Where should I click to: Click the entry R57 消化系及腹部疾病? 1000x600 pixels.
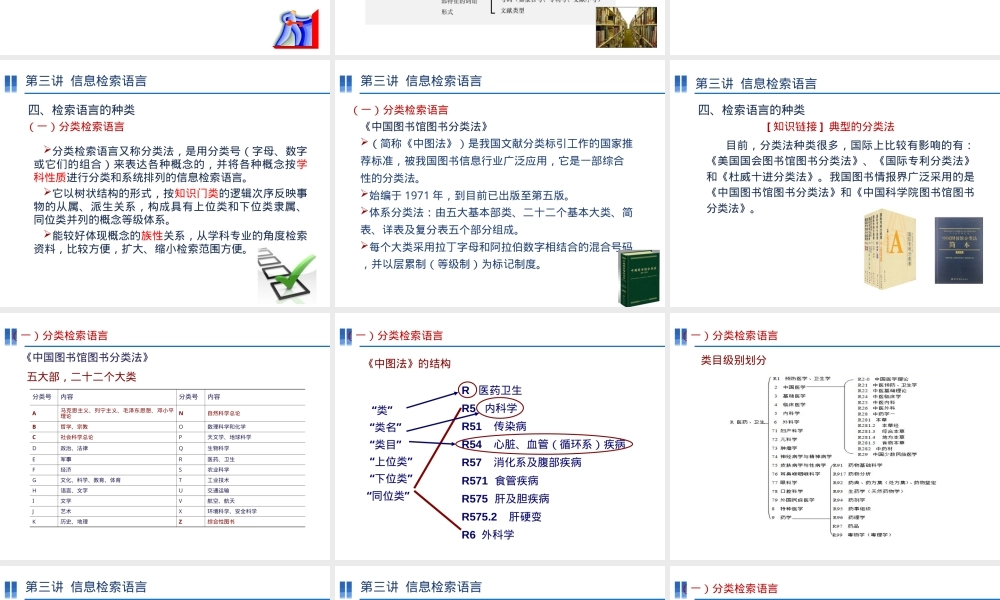tap(521, 462)
